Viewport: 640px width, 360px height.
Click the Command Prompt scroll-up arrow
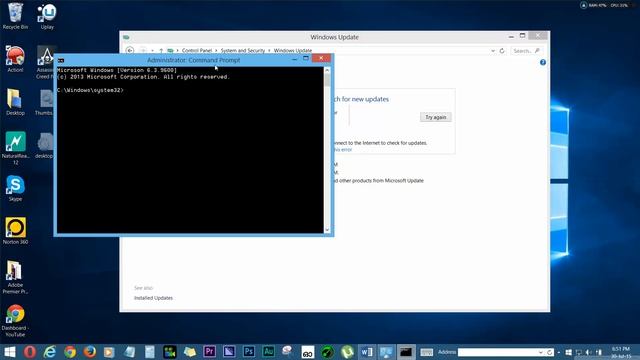pos(327,70)
